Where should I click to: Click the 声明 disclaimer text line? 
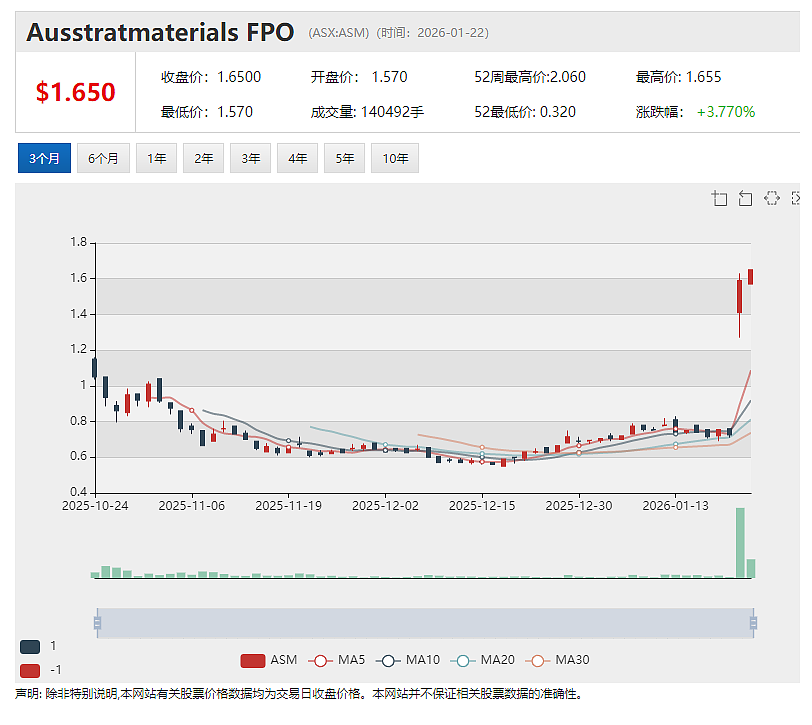click(299, 694)
